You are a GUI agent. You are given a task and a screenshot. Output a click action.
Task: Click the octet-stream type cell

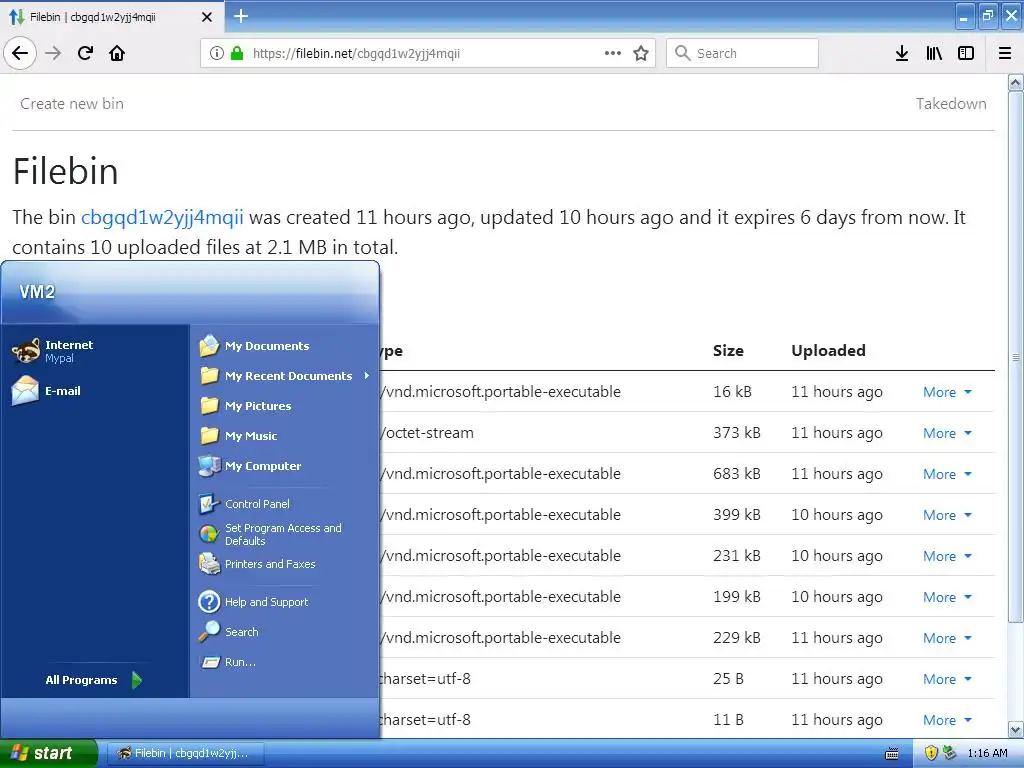(427, 432)
